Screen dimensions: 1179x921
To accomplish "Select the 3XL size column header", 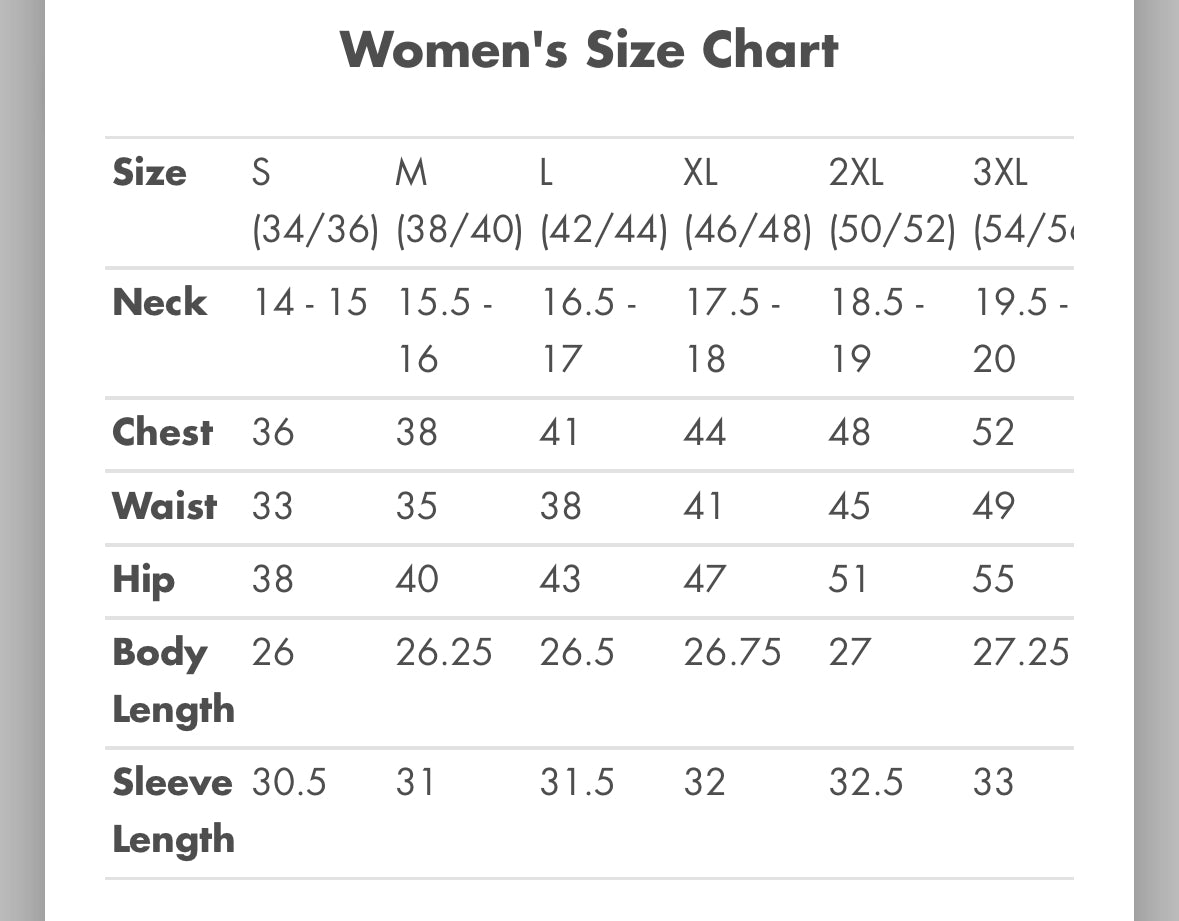I will (x=1023, y=201).
